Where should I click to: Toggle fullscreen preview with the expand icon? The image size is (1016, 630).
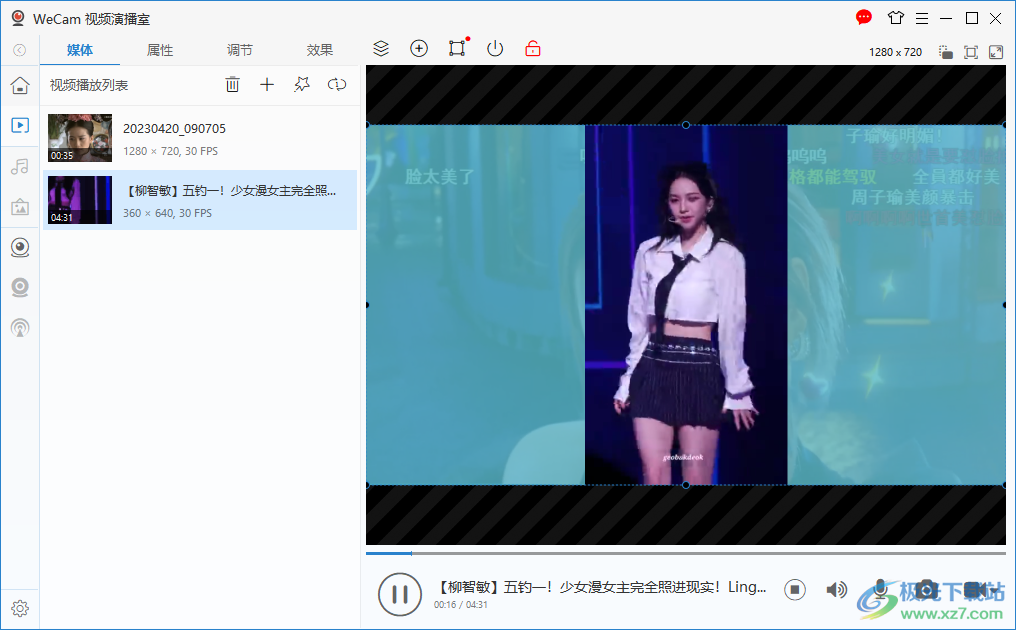(x=995, y=51)
